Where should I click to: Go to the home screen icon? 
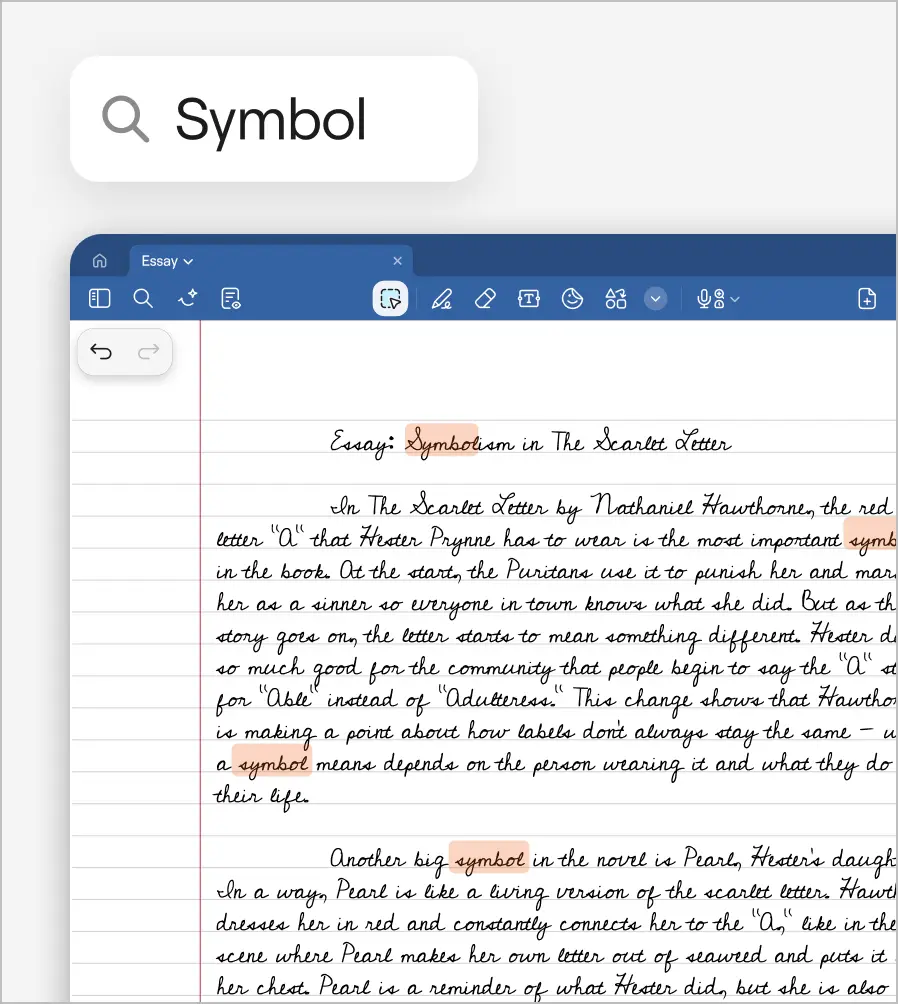pyautogui.click(x=99, y=261)
